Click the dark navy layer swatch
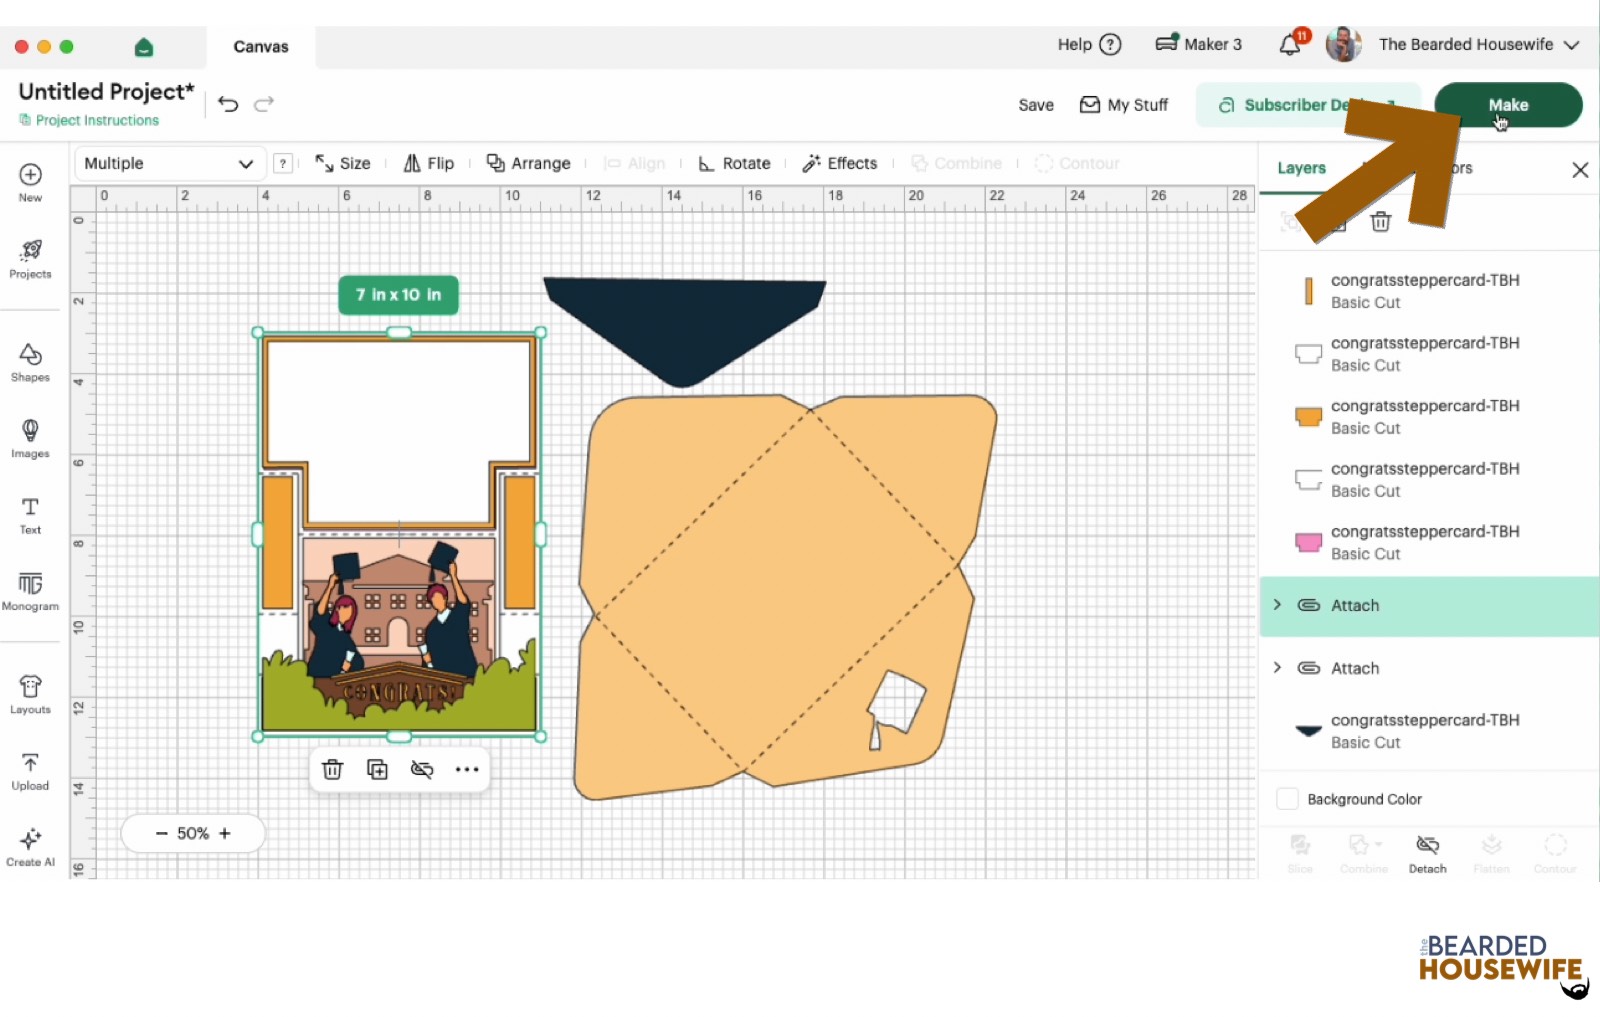 [1308, 731]
